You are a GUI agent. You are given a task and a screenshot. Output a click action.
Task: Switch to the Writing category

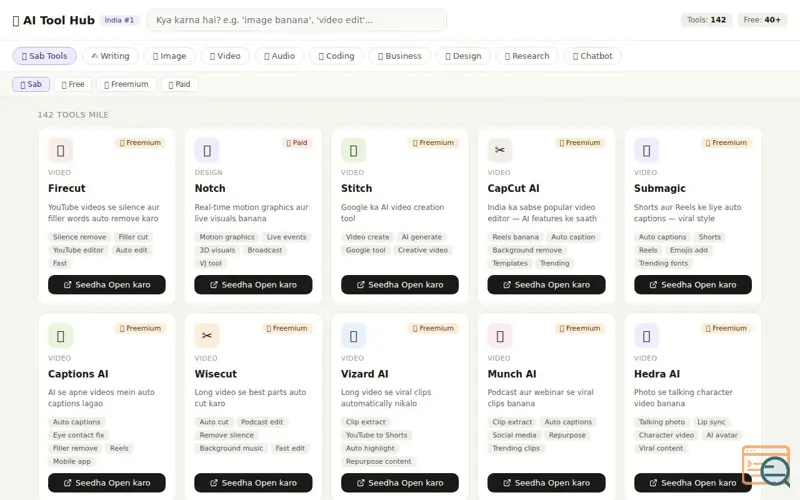click(x=110, y=56)
